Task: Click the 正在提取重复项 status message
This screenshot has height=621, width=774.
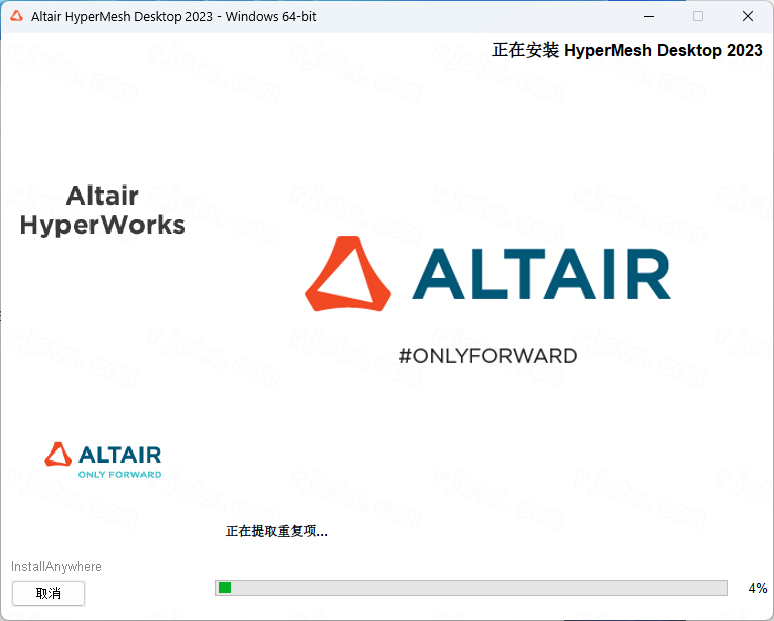Action: point(276,531)
